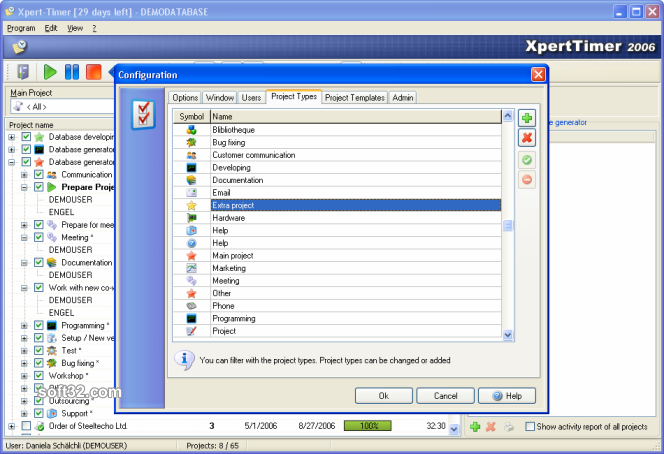664x454 pixels.
Task: Switch to the Admin tab
Action: (x=403, y=98)
